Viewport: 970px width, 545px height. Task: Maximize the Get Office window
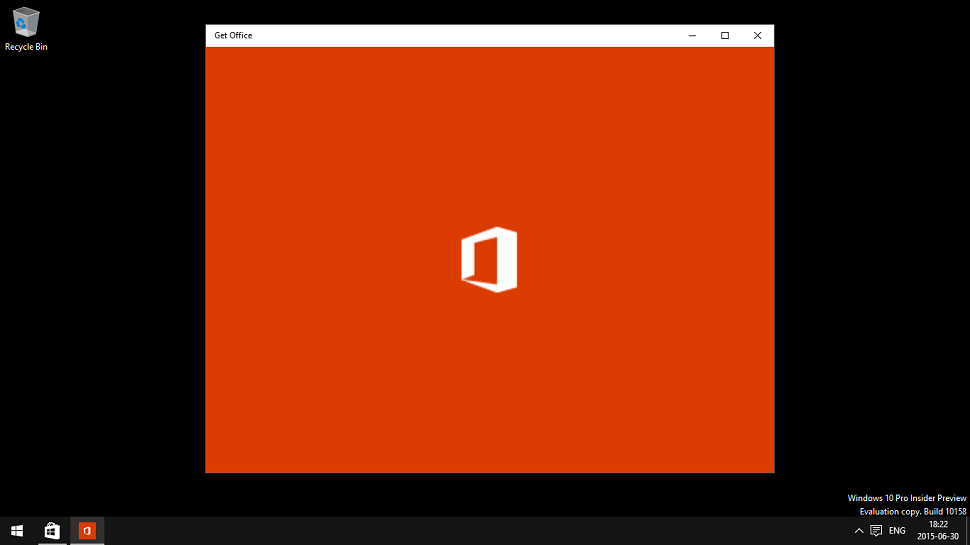click(x=725, y=36)
